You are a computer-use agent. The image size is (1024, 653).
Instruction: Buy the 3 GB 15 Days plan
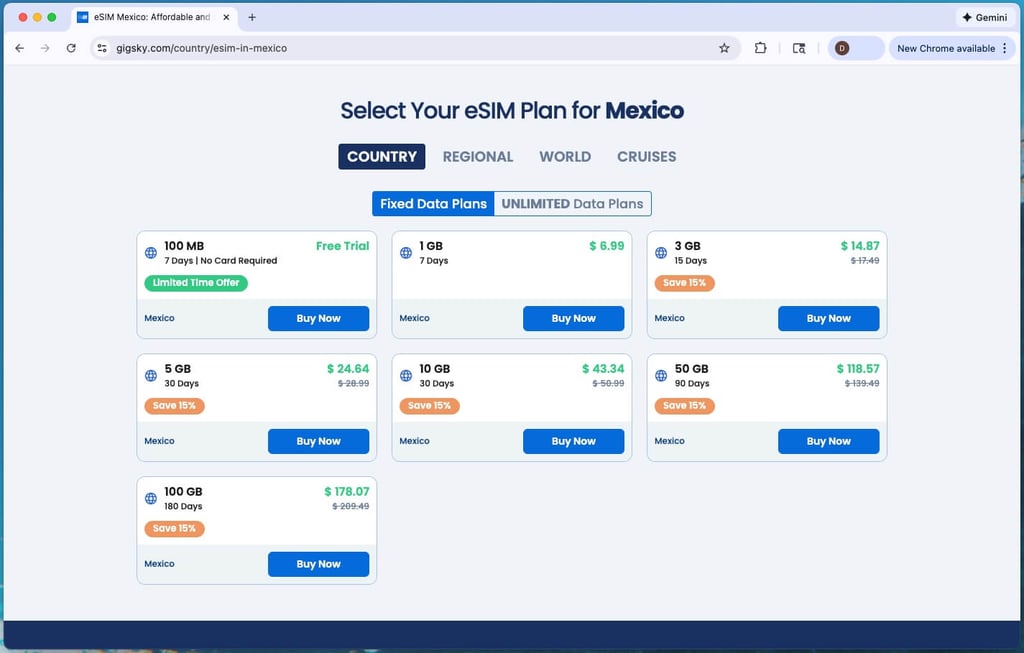(x=828, y=319)
